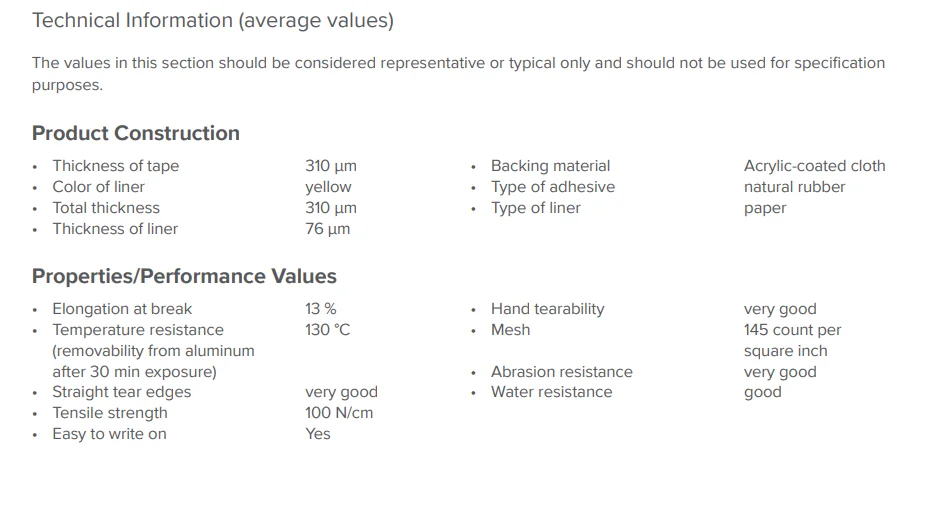
Task: Select the 130 °C temperature value
Action: (327, 330)
